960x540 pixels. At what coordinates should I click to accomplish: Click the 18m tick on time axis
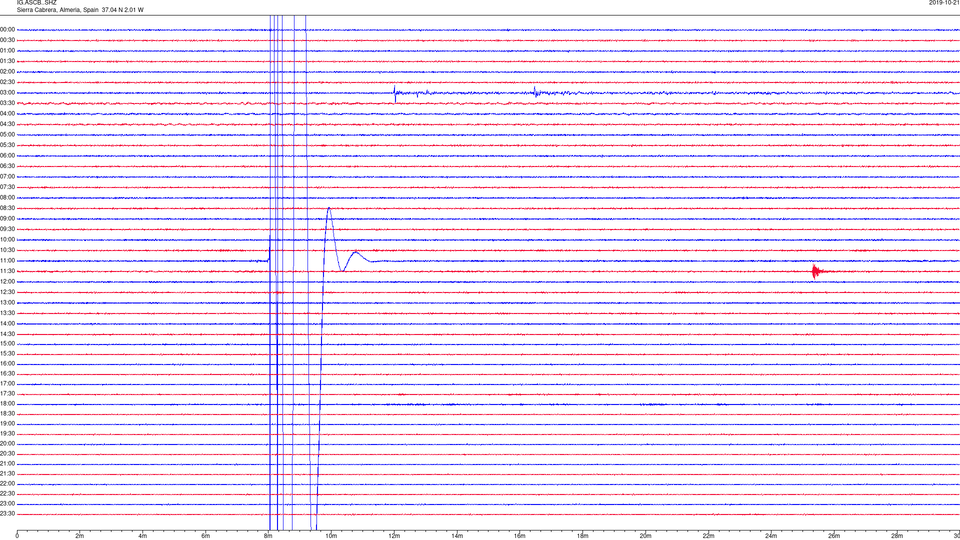click(582, 536)
